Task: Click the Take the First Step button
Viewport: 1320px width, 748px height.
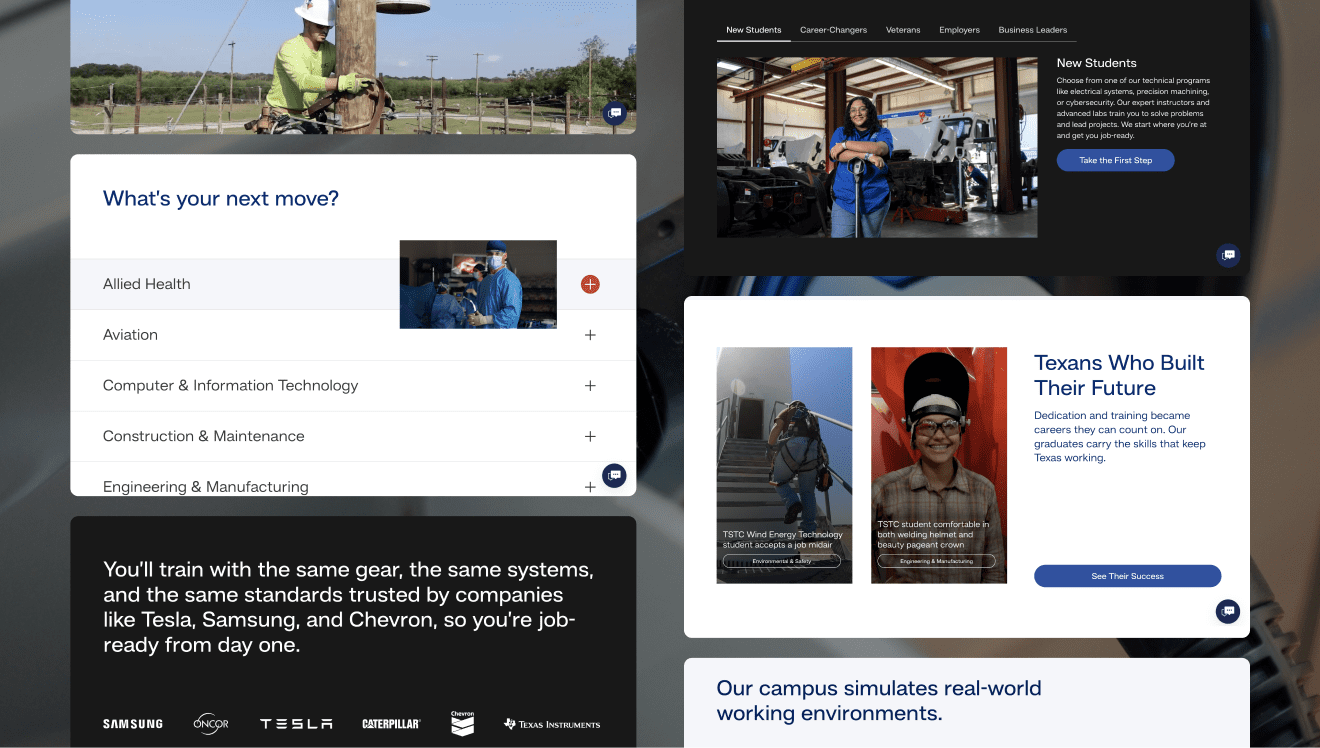Action: 1115,160
